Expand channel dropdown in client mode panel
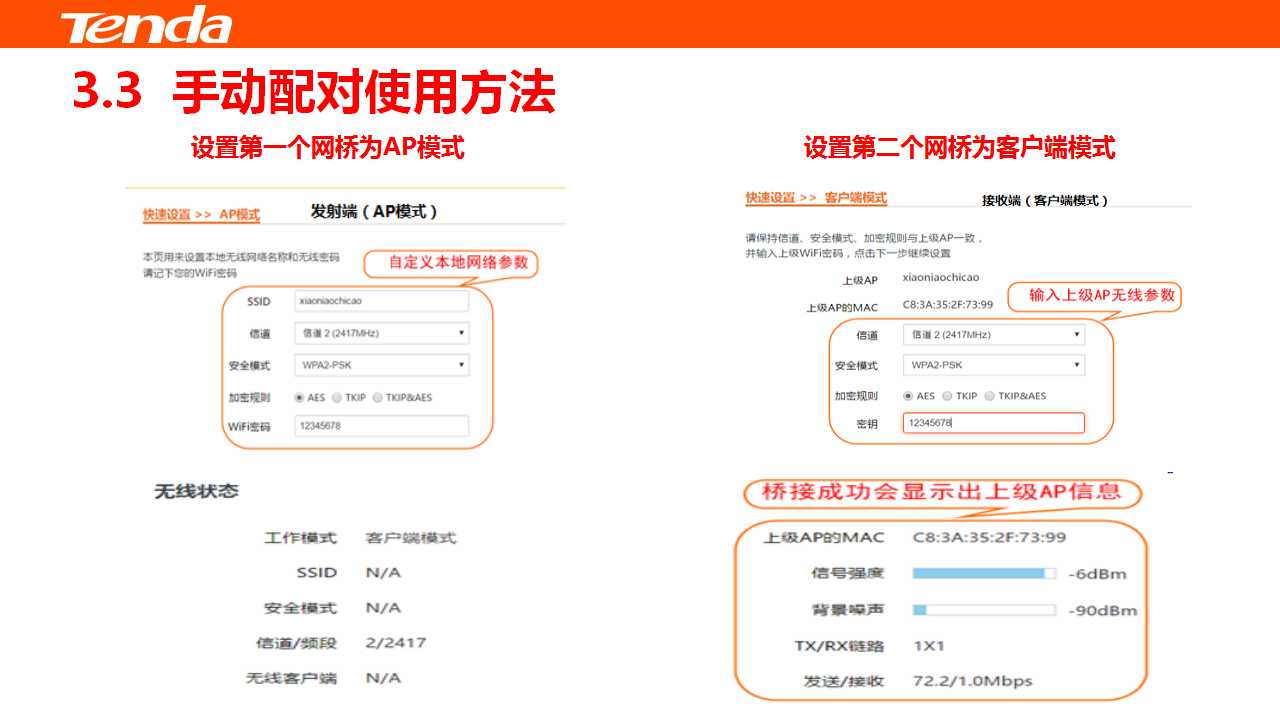 993,335
